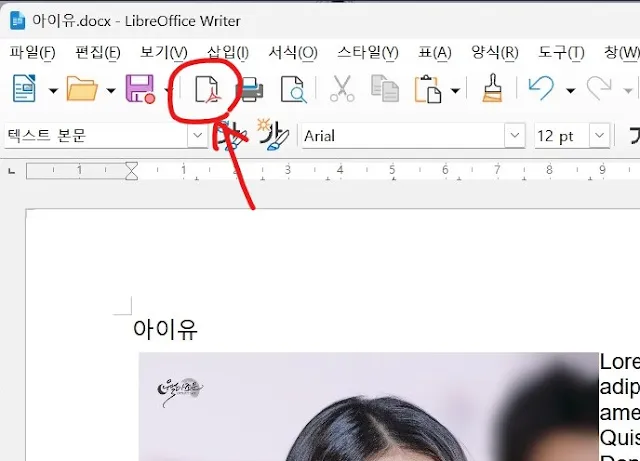Click the New document icon
This screenshot has width=640, height=461.
[24, 88]
